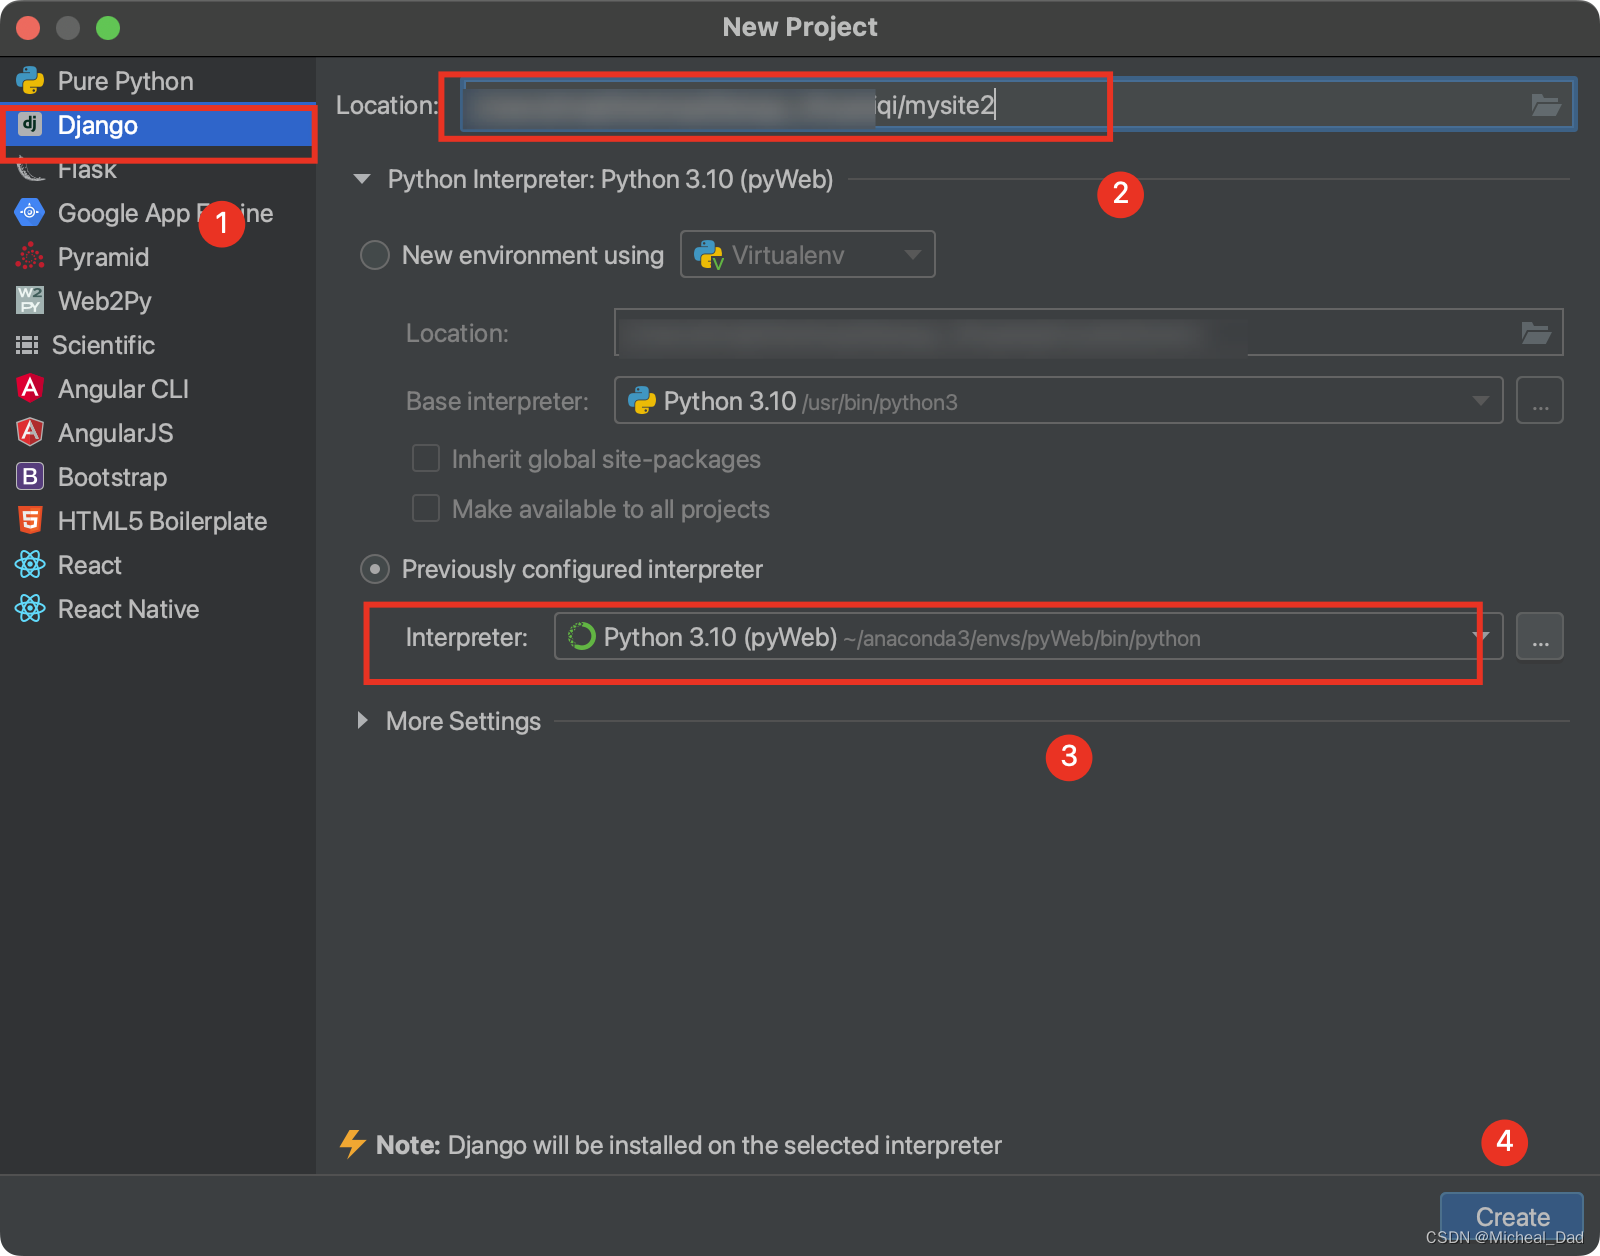
Task: Click the React Native label
Action: (128, 609)
